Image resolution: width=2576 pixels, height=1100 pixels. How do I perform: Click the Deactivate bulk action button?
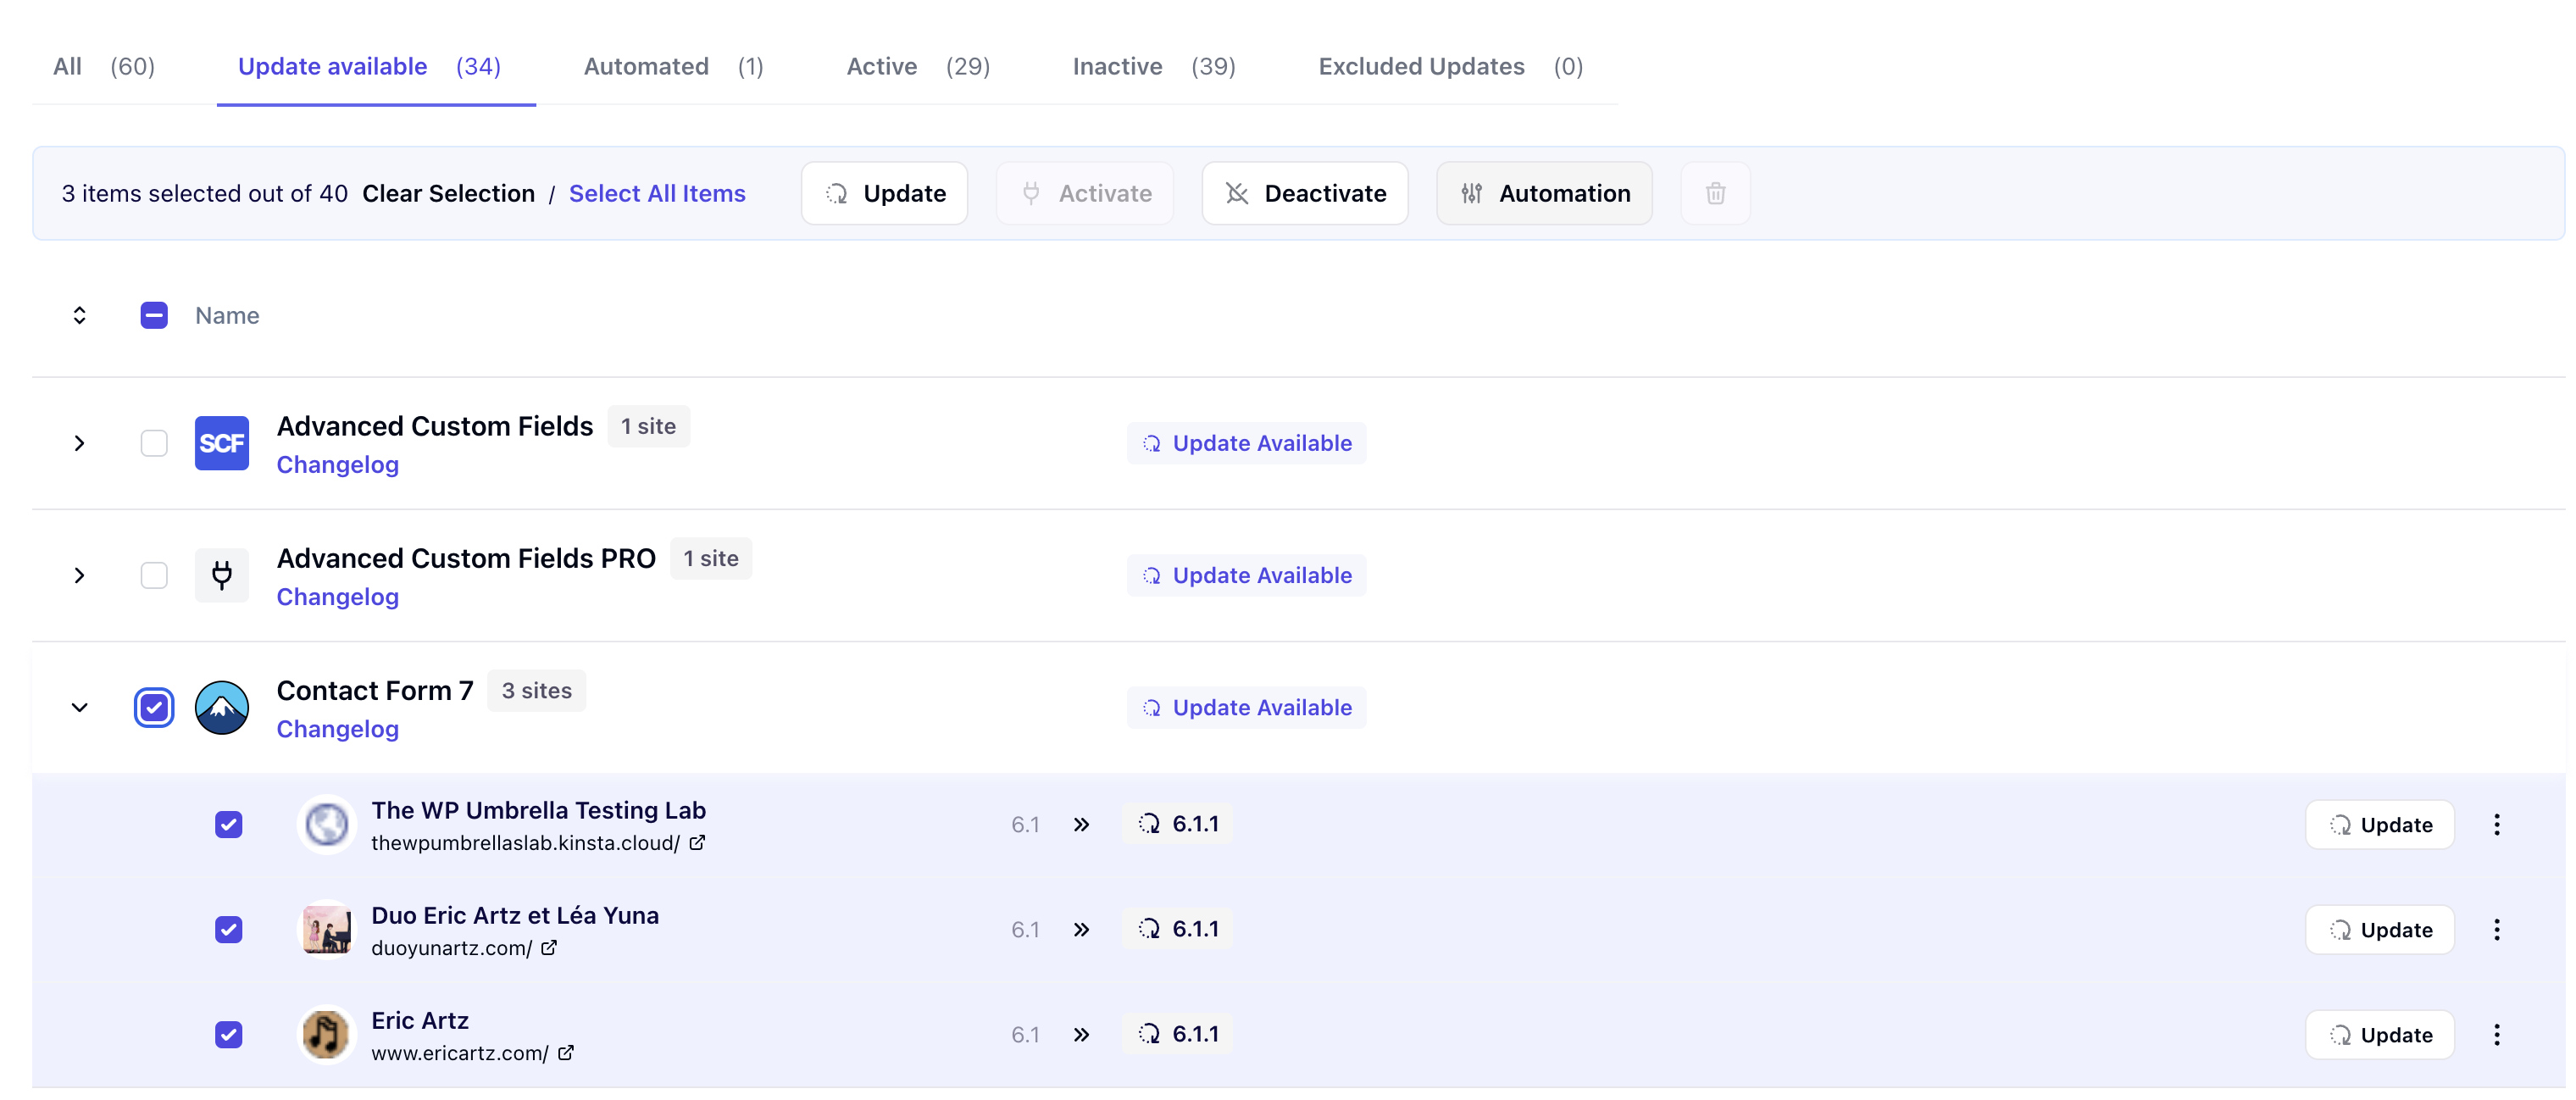[1305, 193]
